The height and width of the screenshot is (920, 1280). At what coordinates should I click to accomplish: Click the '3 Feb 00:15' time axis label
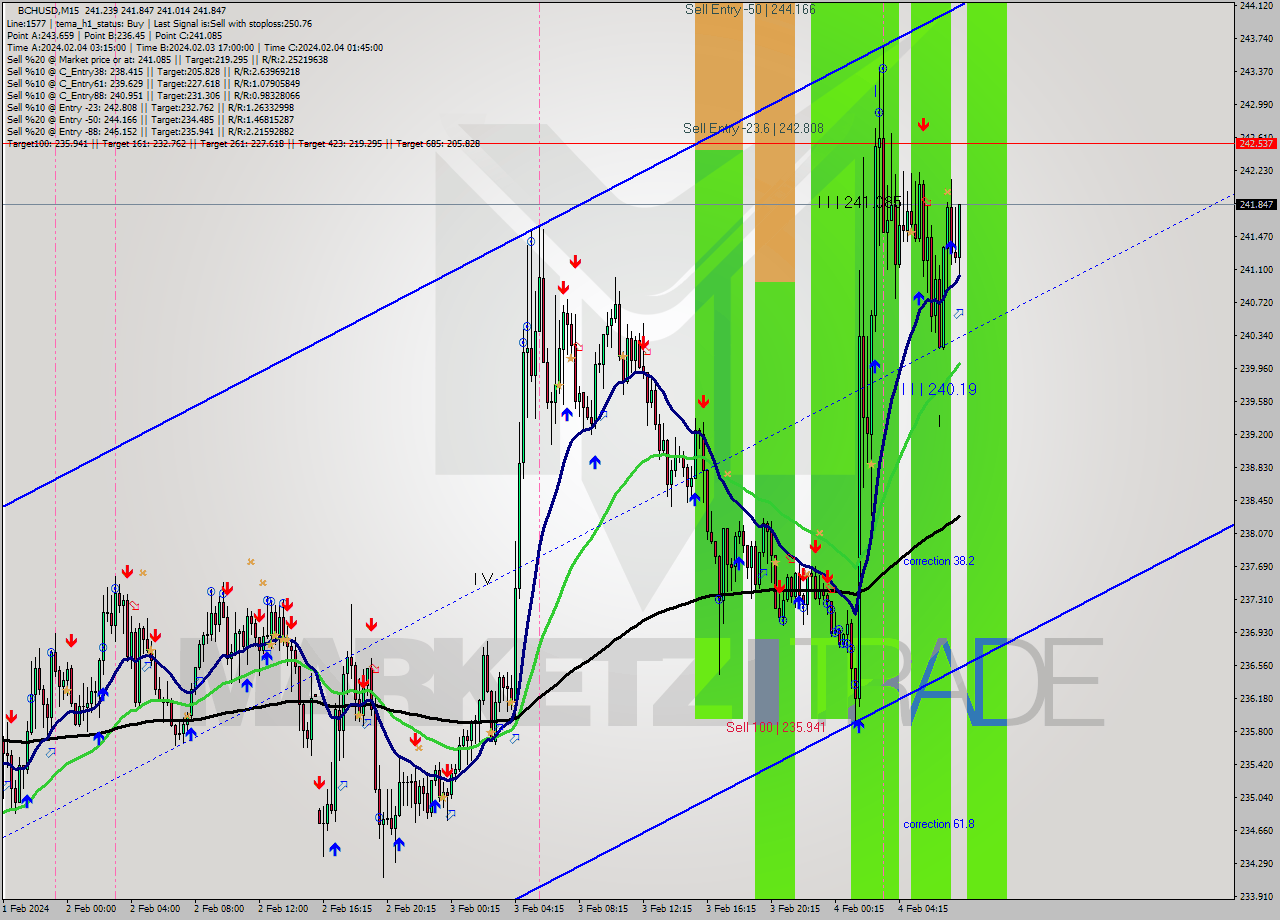pyautogui.click(x=475, y=910)
